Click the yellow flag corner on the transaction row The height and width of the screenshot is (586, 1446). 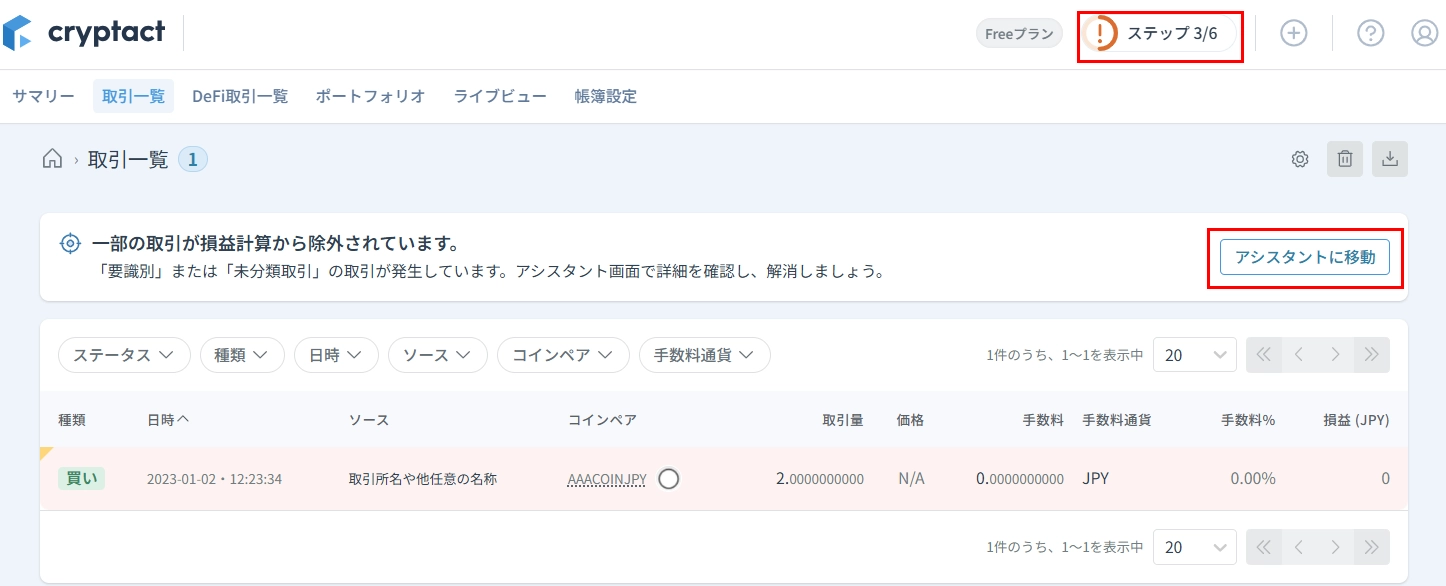click(45, 452)
